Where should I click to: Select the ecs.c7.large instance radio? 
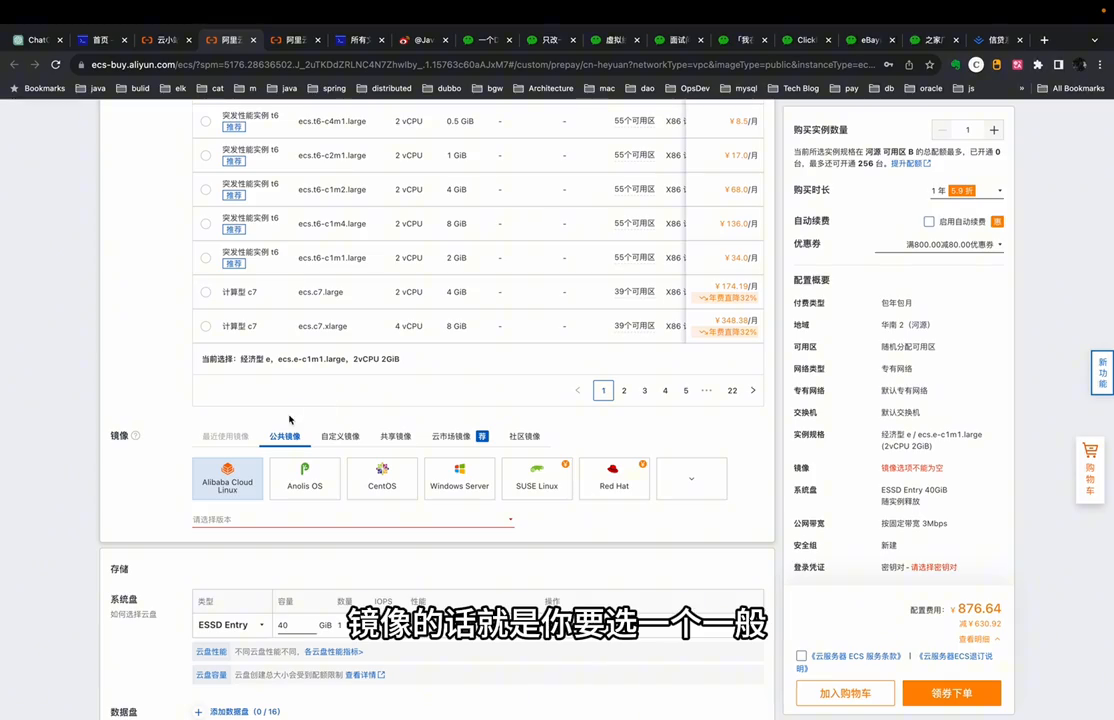(x=205, y=292)
